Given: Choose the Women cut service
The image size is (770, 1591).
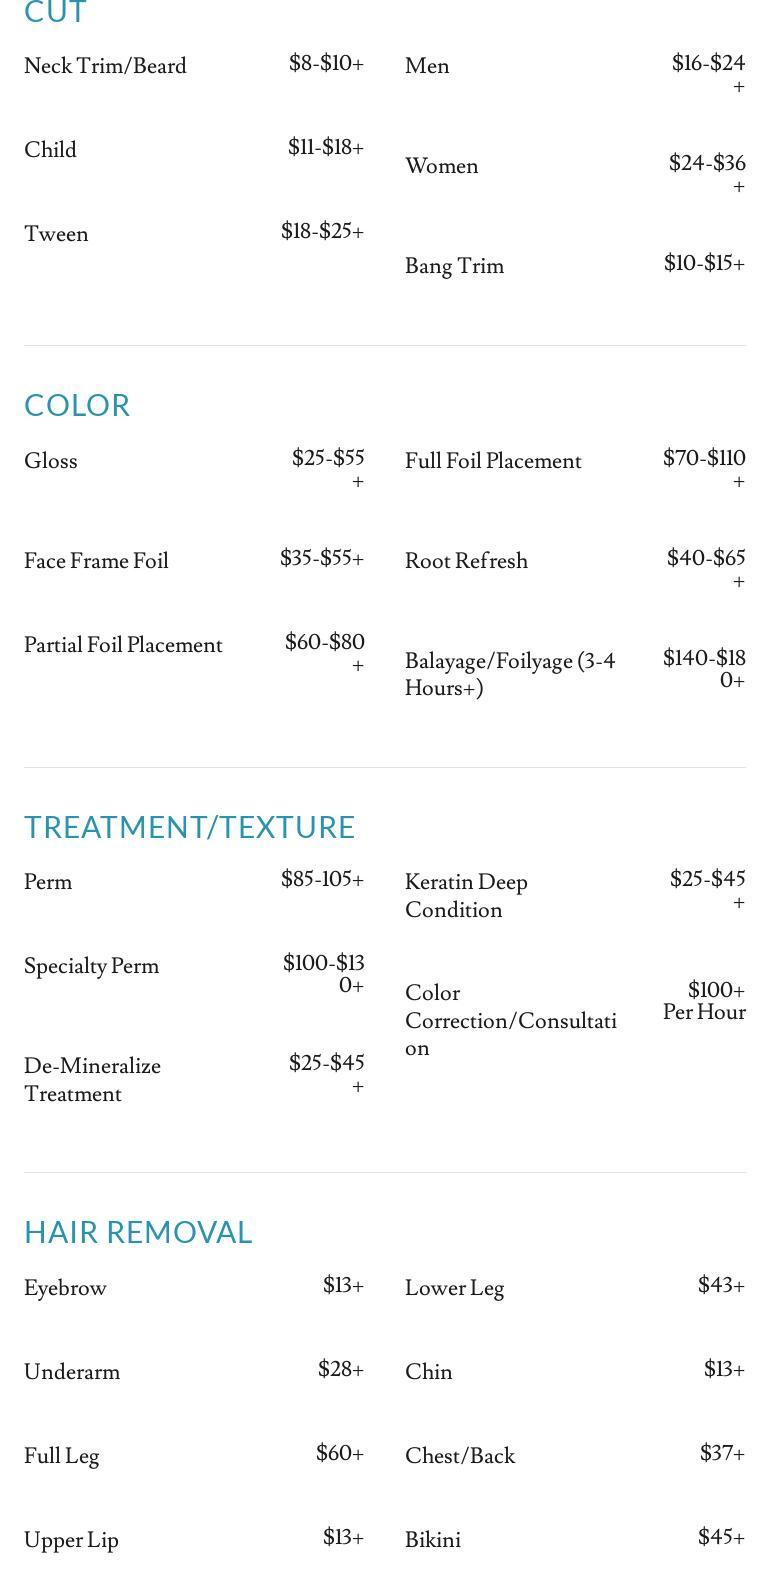Looking at the screenshot, I should pos(441,166).
